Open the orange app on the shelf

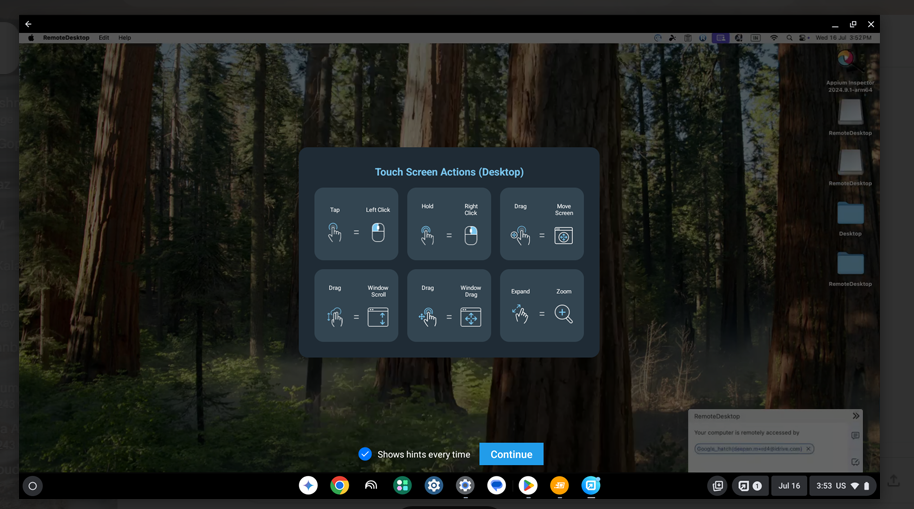coord(559,485)
